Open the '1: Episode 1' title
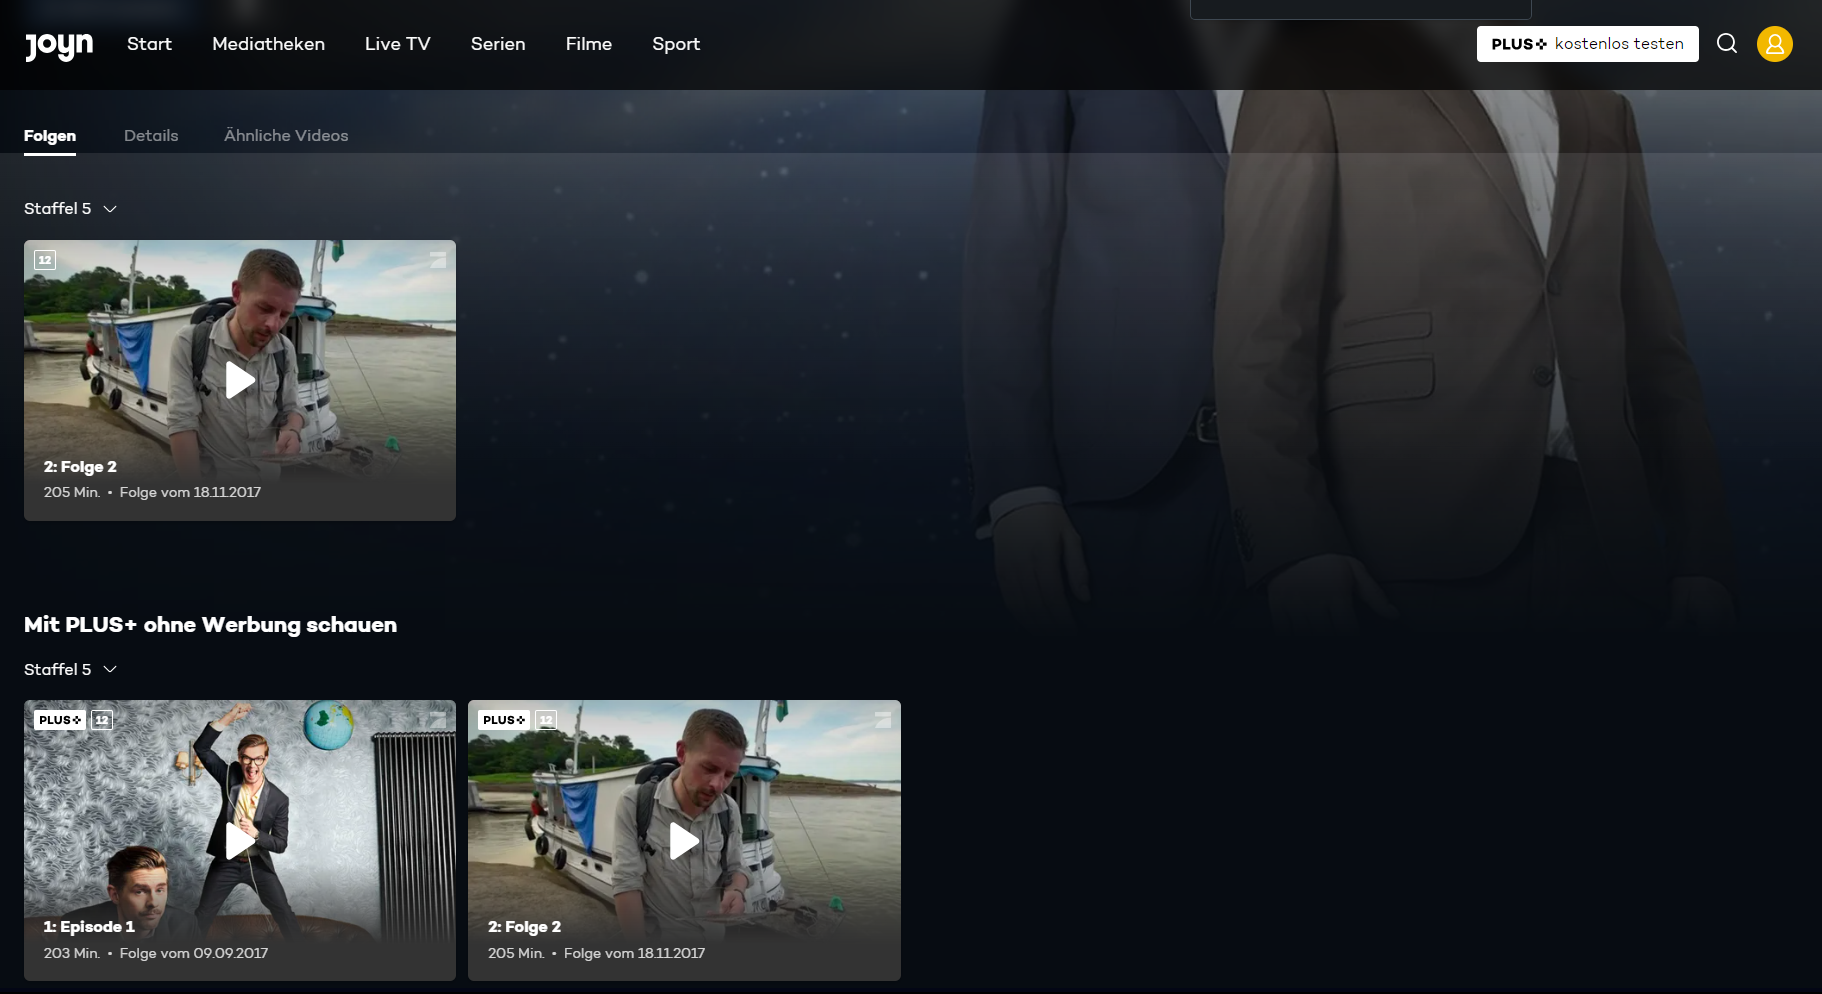 (x=89, y=927)
